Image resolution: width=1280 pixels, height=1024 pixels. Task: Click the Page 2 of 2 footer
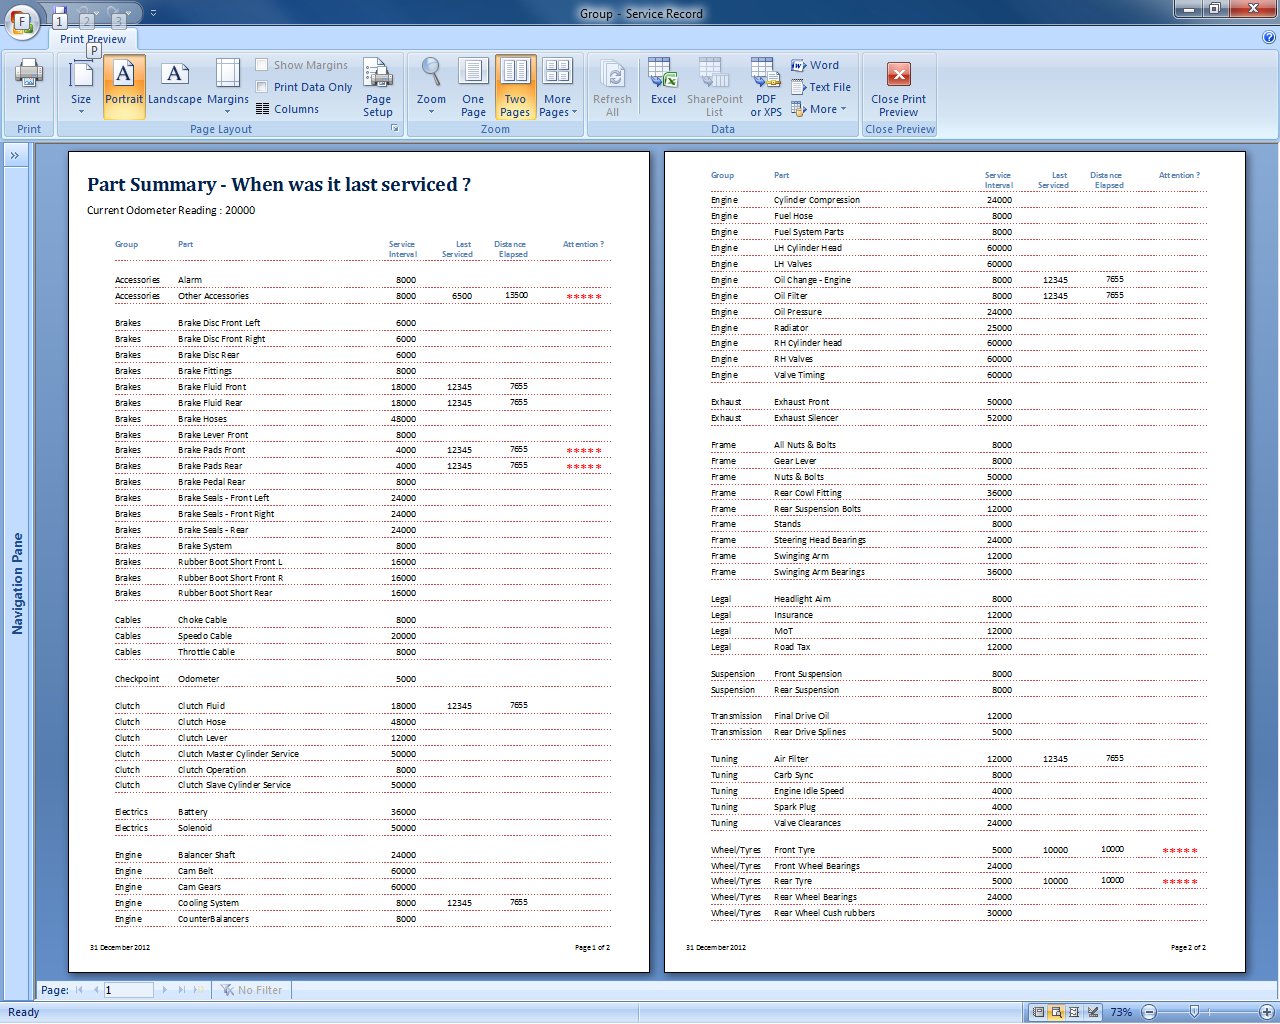1188,947
